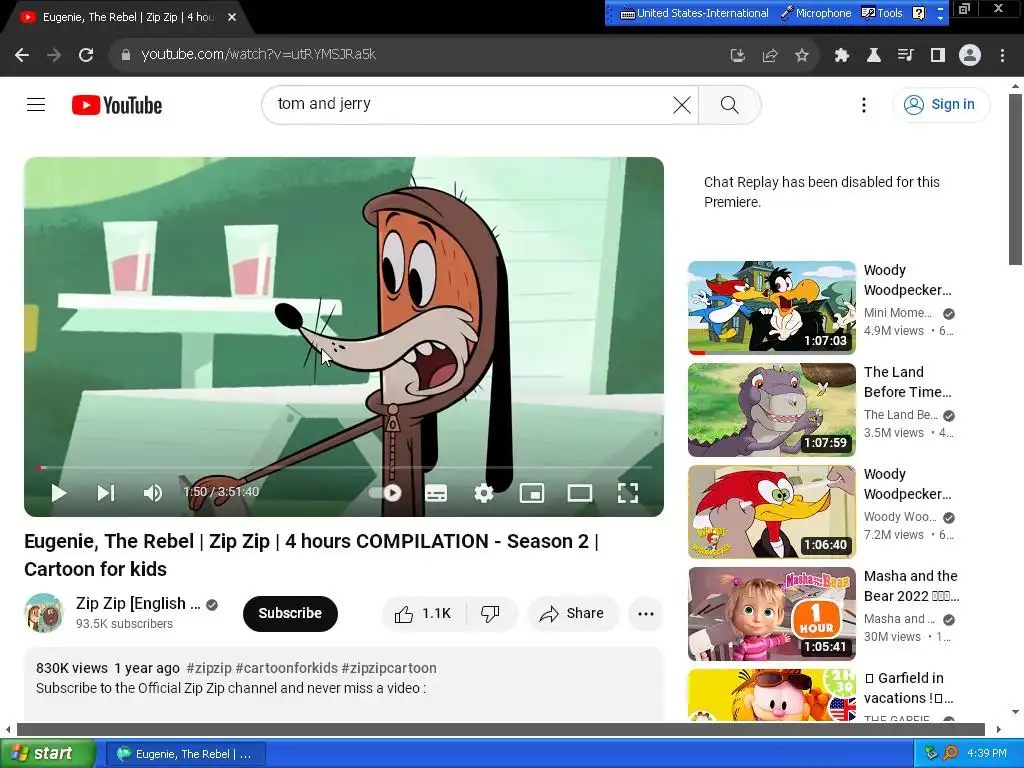Turn on subtitles/closed captions
This screenshot has width=1024, height=768.
(x=436, y=493)
